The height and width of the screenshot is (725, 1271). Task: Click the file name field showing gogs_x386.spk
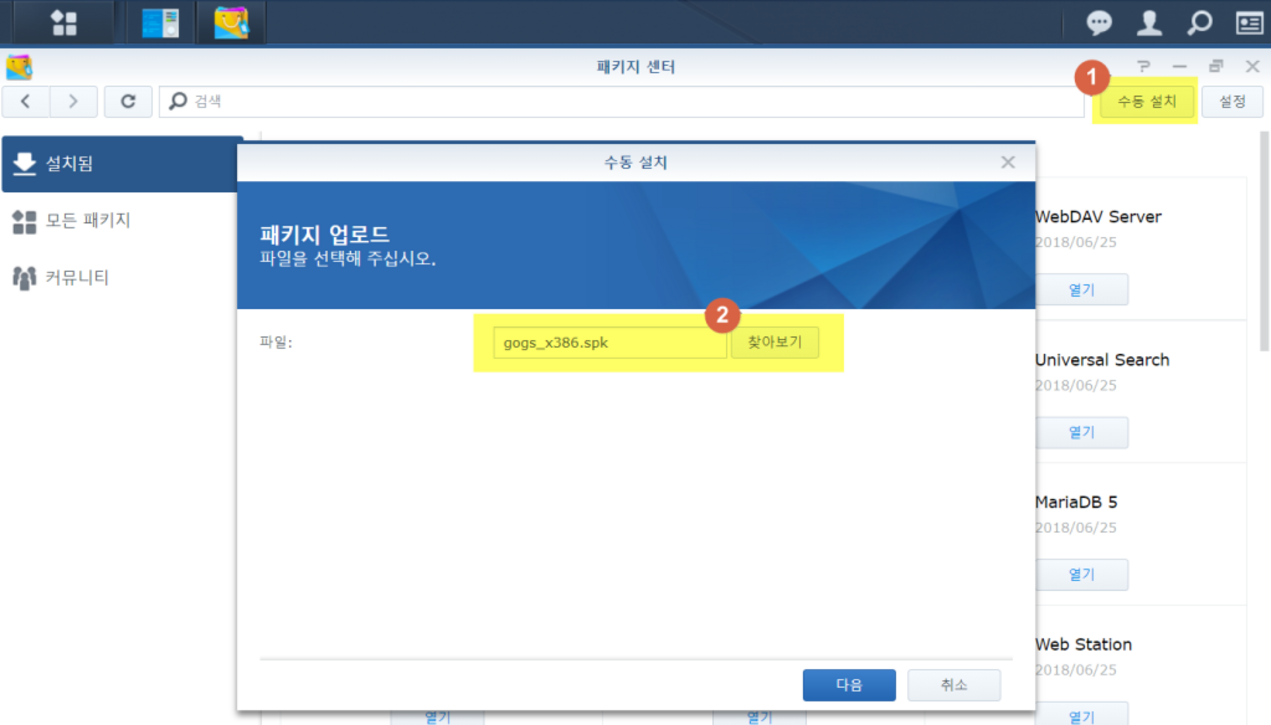[x=609, y=343]
